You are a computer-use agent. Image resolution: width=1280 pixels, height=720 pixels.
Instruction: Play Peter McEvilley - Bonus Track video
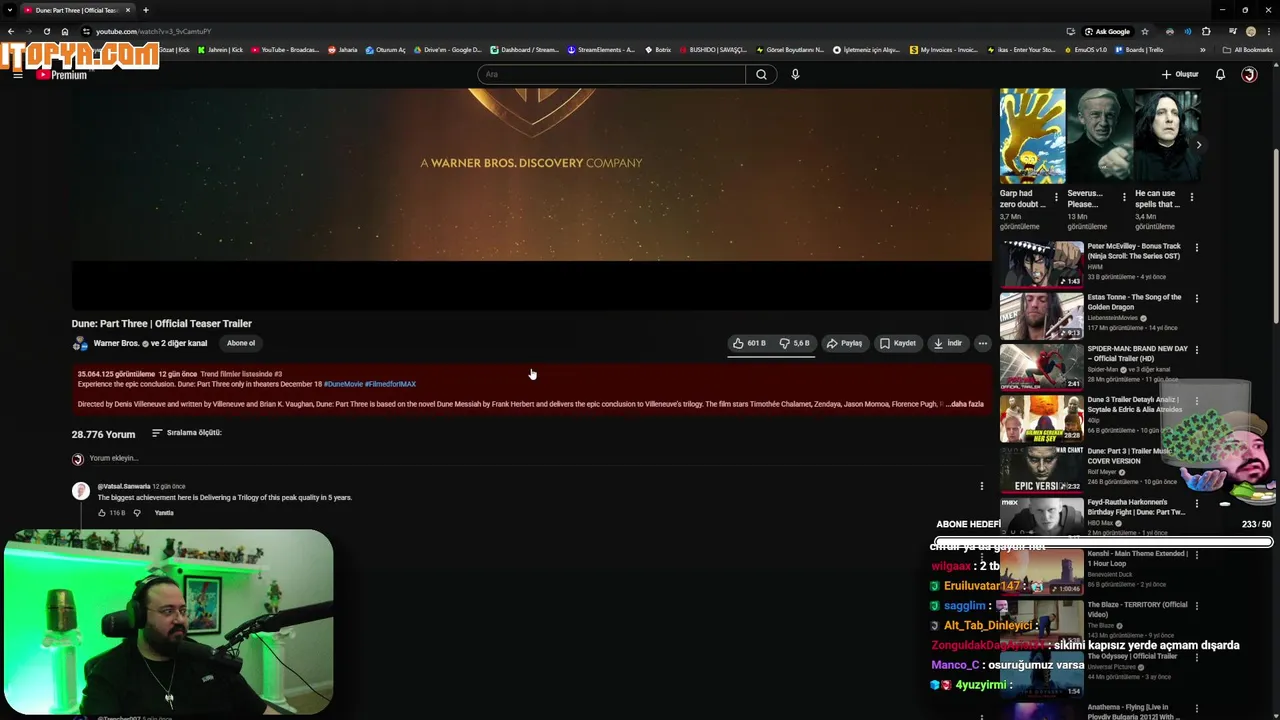click(1041, 264)
